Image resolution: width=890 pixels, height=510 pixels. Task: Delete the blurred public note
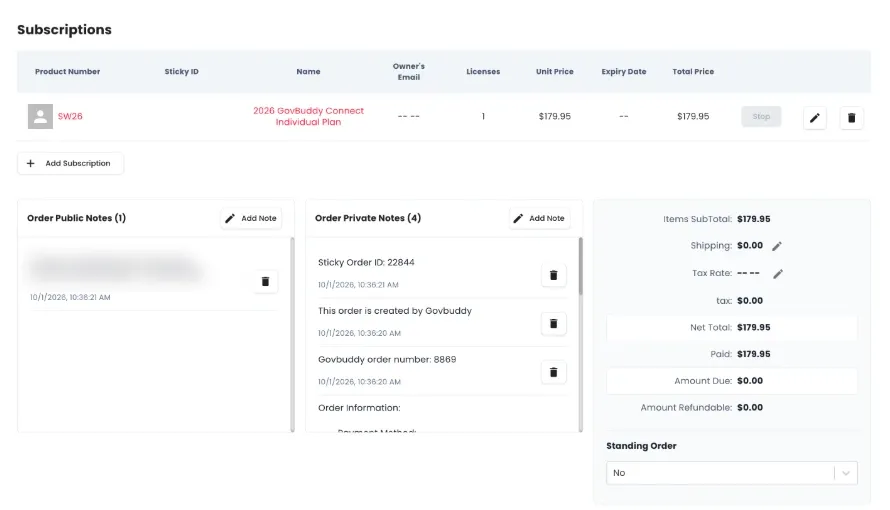[x=265, y=281]
